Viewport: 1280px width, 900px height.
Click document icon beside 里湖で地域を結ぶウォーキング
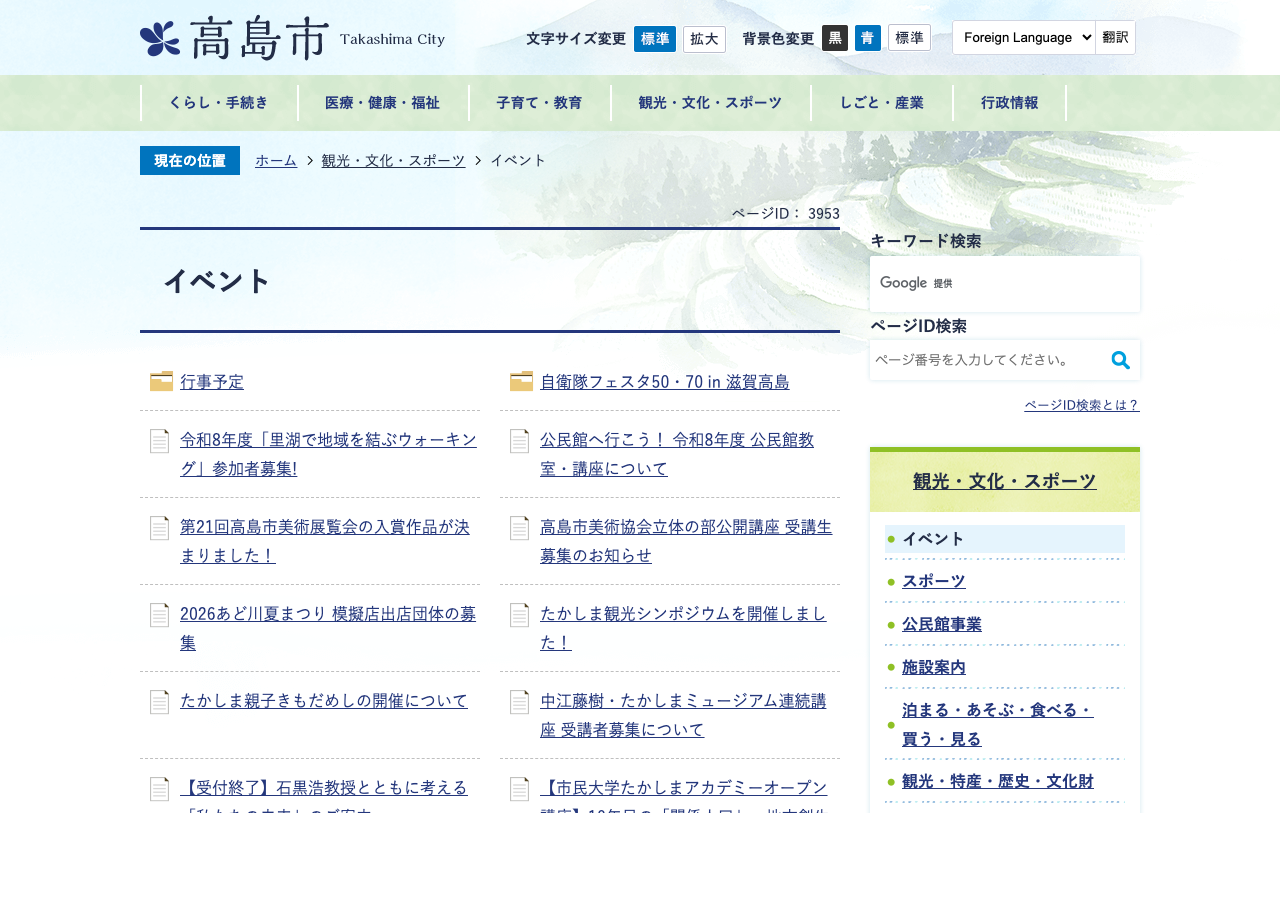coord(159,441)
